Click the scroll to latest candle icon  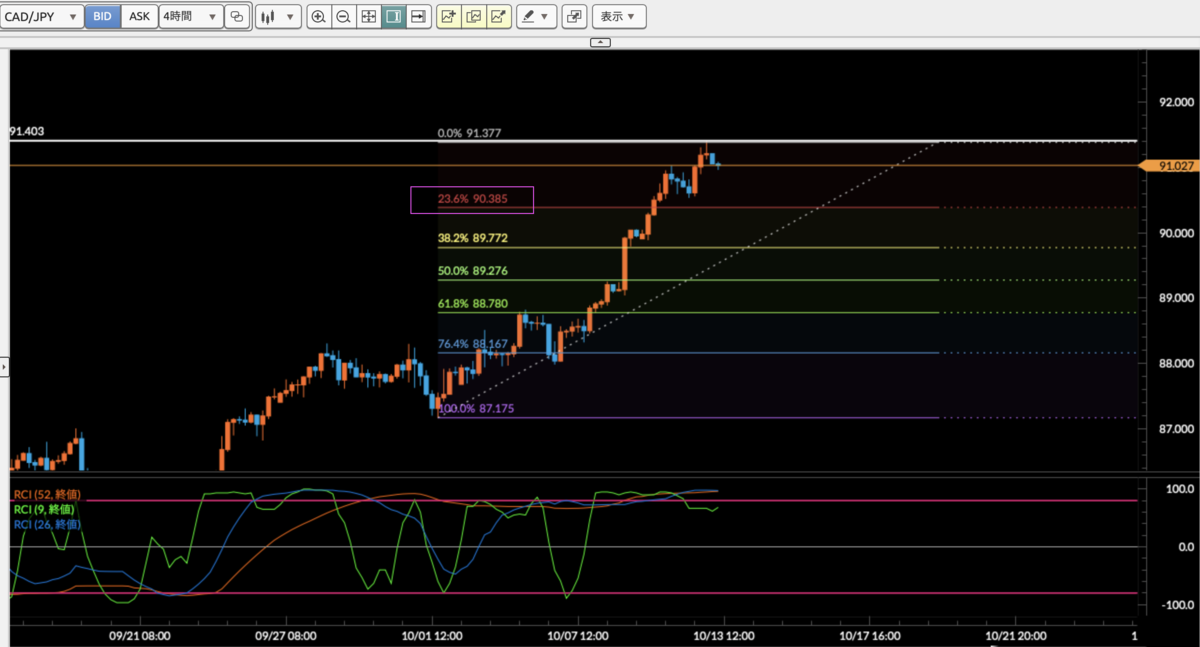[418, 16]
